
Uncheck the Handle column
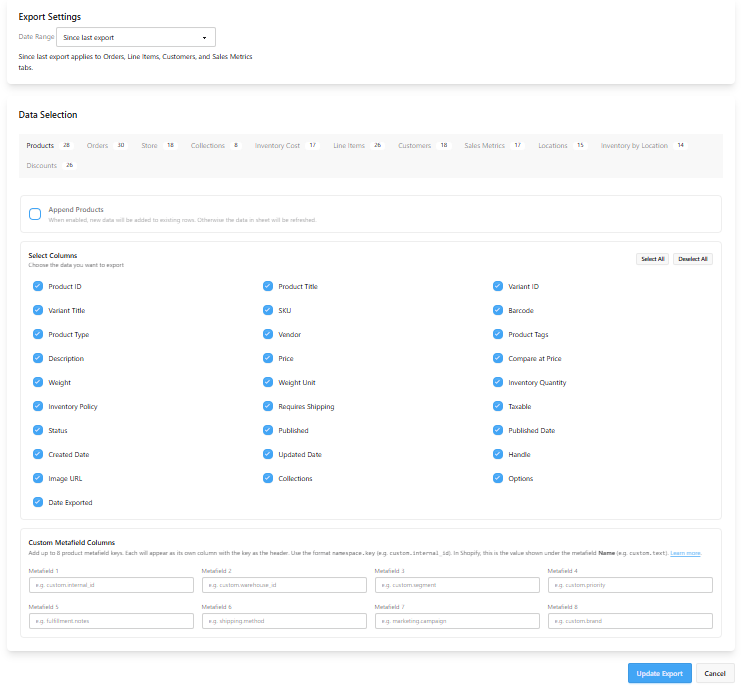tap(498, 455)
